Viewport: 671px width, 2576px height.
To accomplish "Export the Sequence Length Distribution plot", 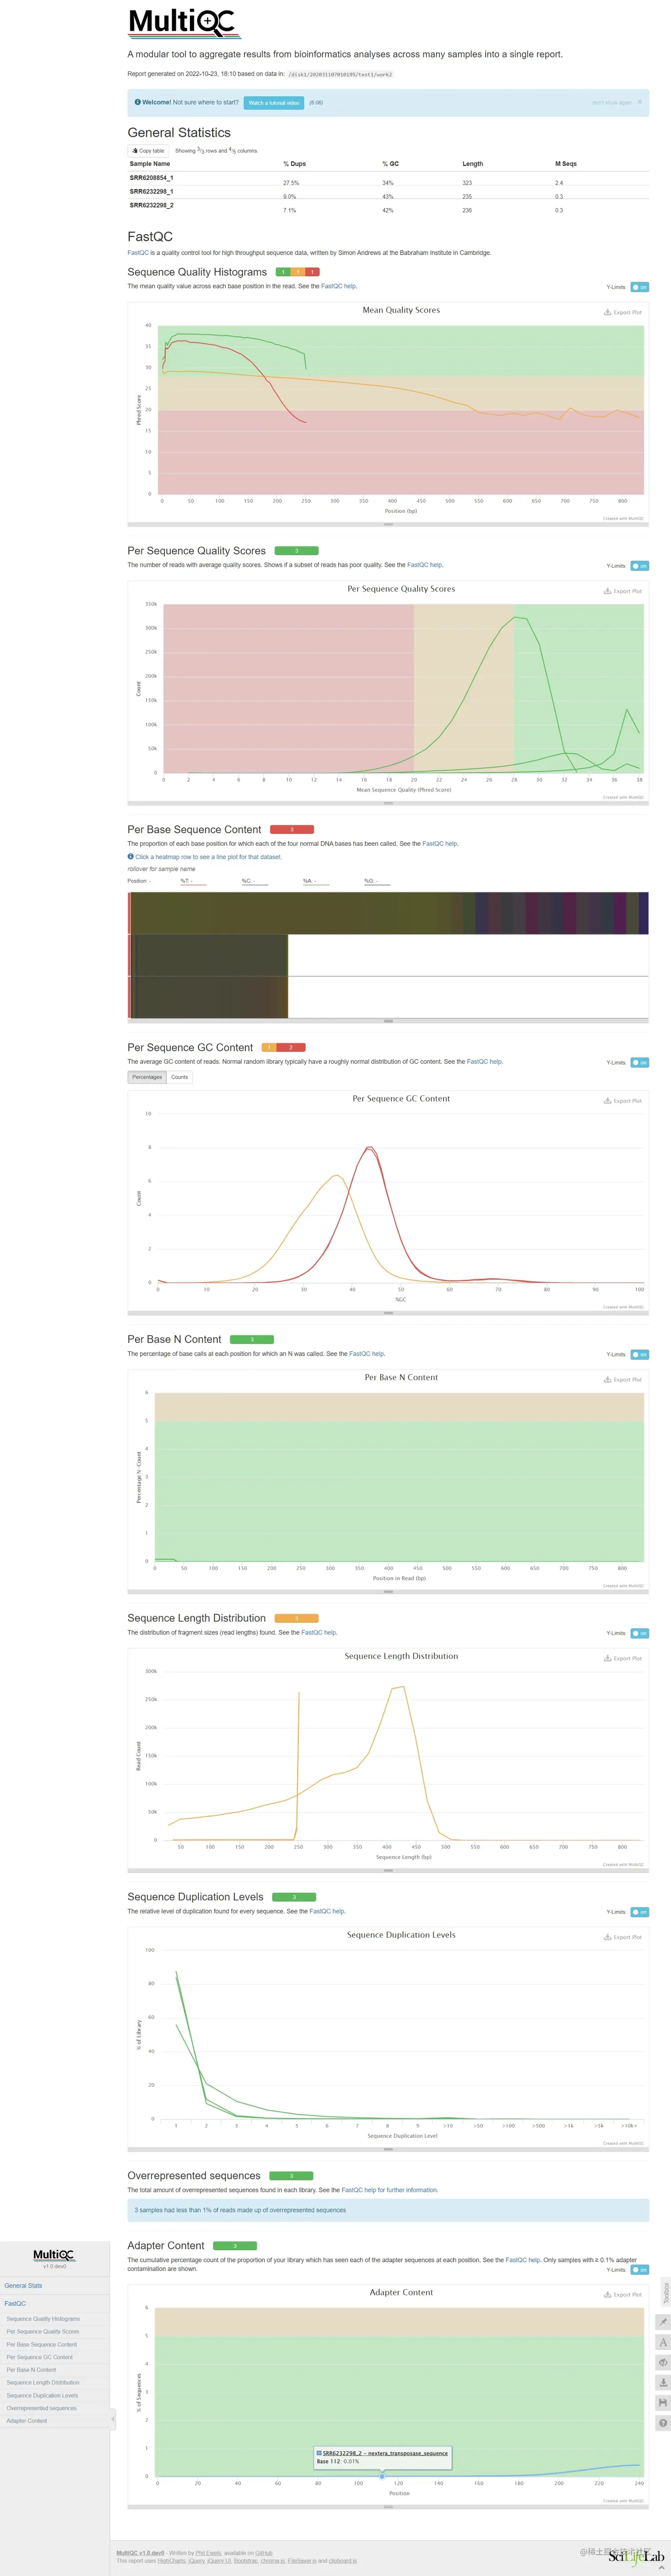I will 623,1658.
